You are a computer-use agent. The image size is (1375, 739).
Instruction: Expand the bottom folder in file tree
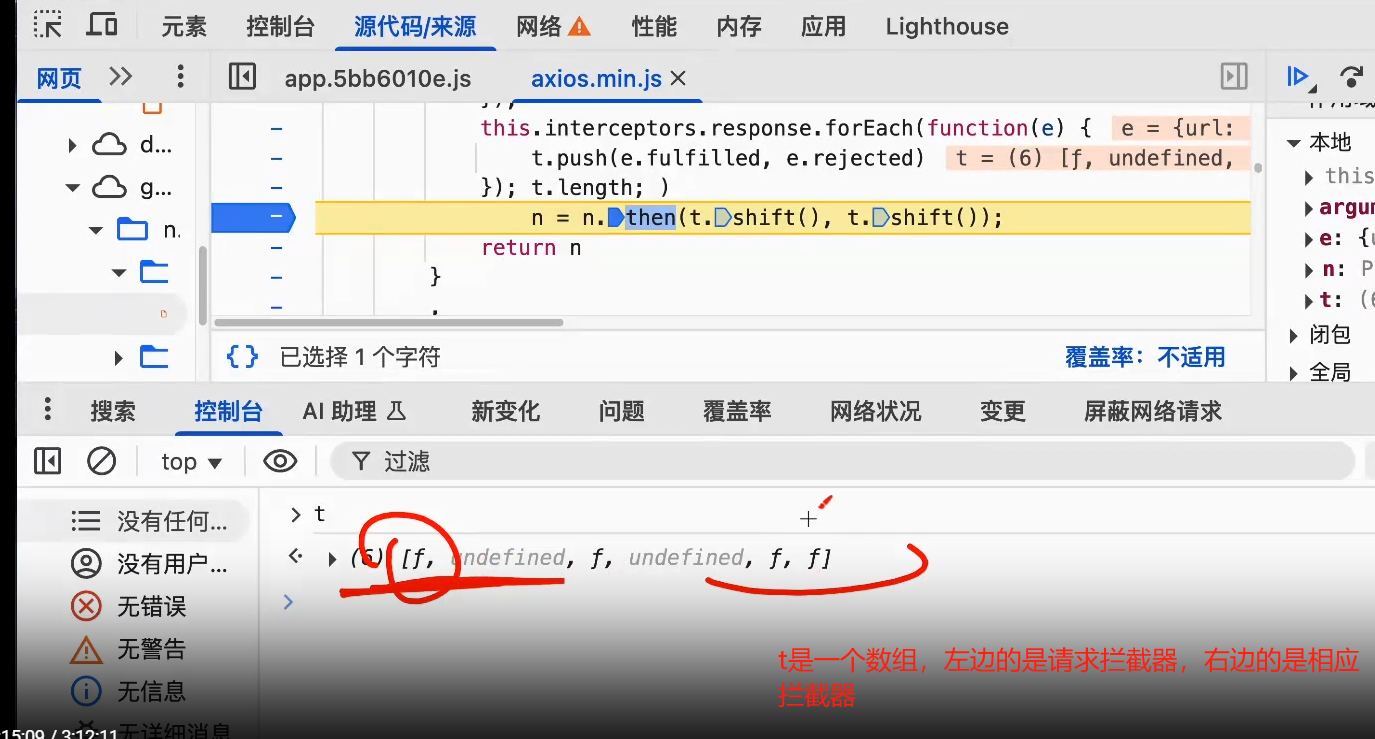tap(119, 356)
